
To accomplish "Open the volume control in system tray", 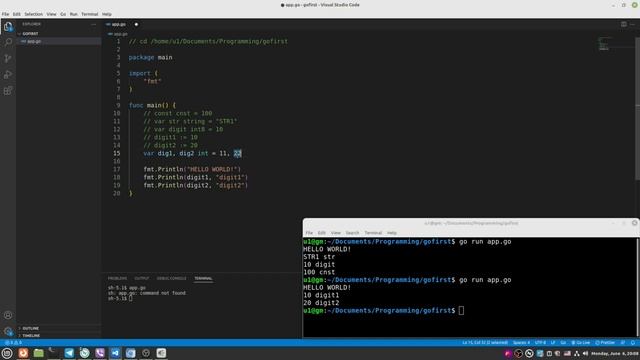I will coord(585,353).
